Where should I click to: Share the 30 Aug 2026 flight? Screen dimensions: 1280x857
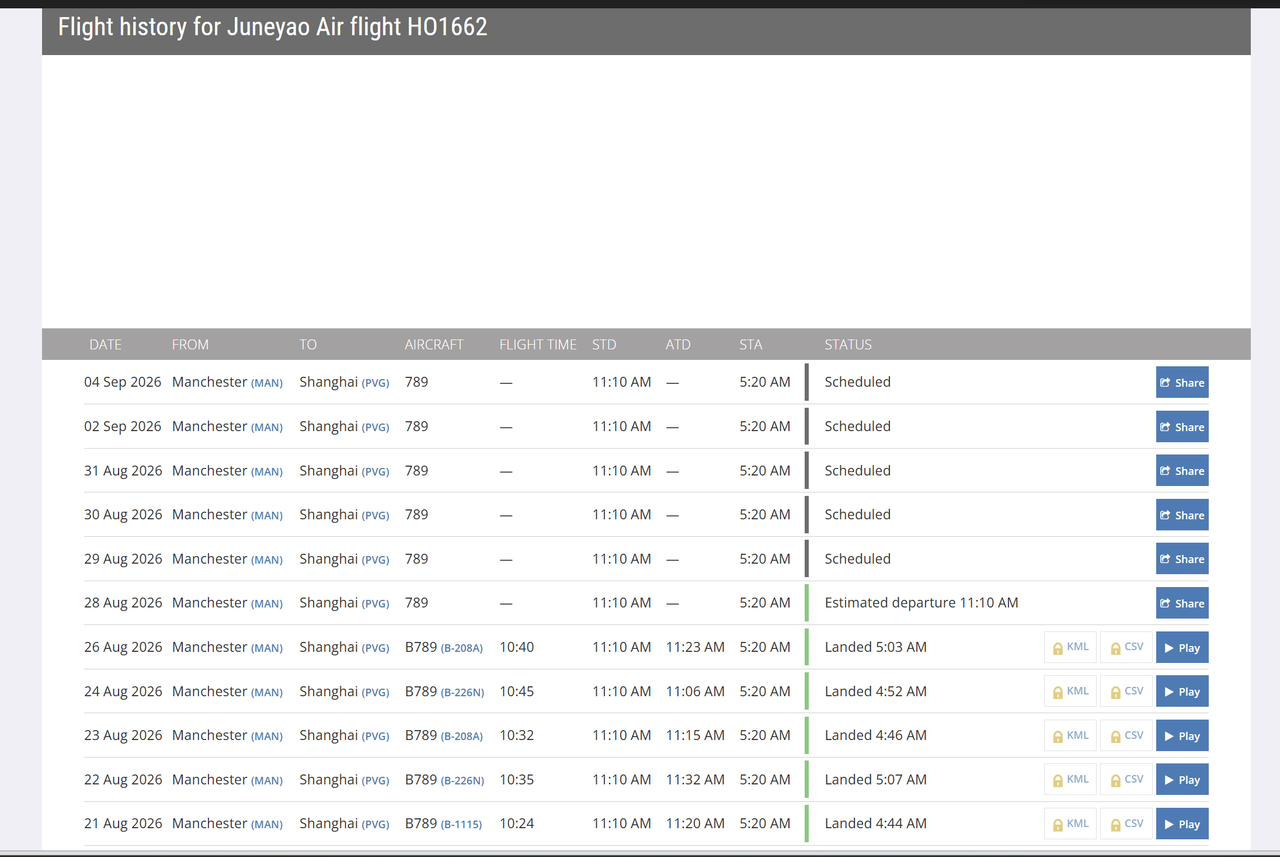(x=1182, y=515)
